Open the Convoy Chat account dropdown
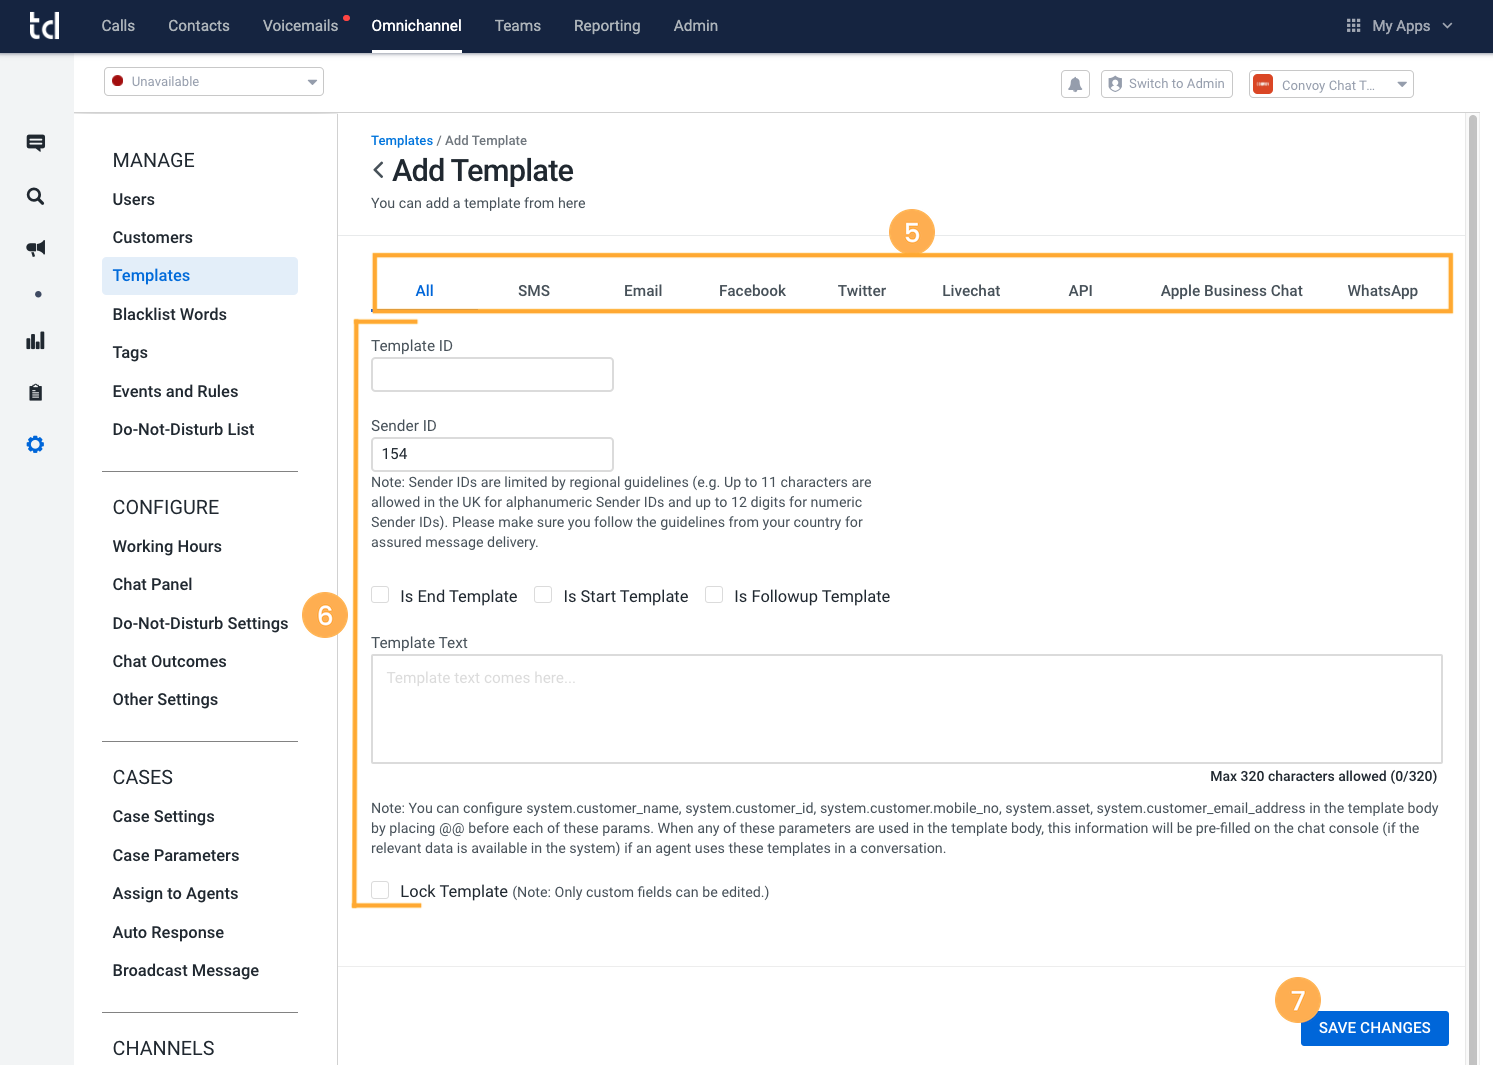Screen dimensions: 1493x1065 (x=1331, y=85)
